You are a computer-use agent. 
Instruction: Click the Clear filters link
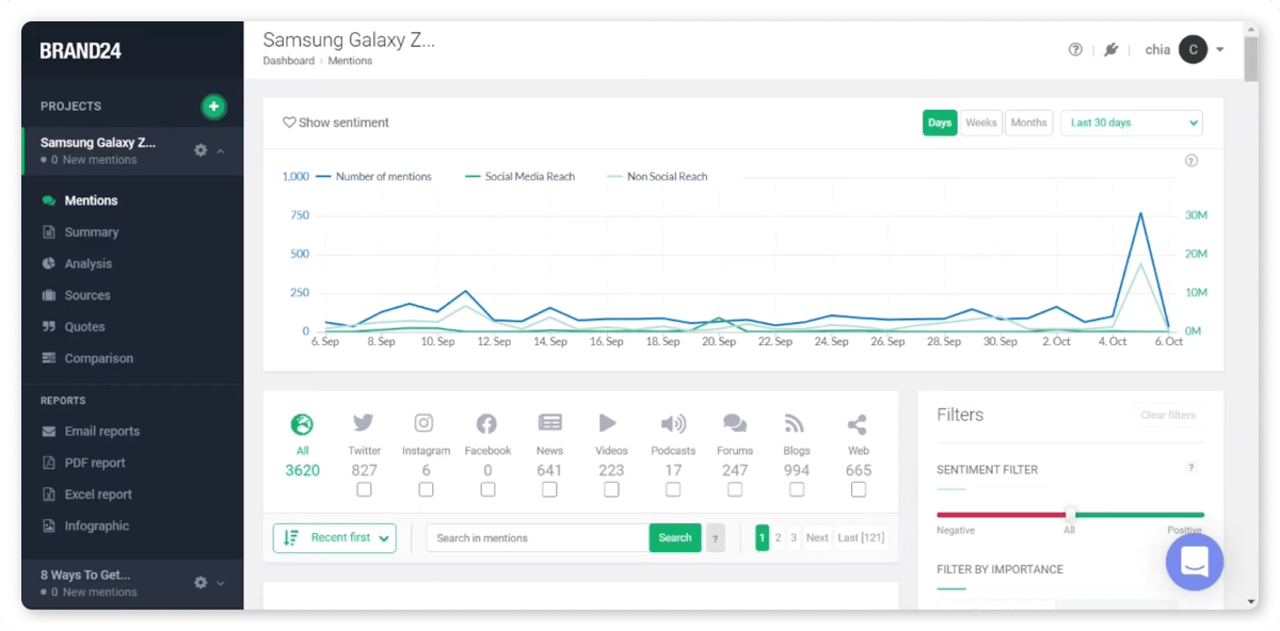coord(1167,414)
